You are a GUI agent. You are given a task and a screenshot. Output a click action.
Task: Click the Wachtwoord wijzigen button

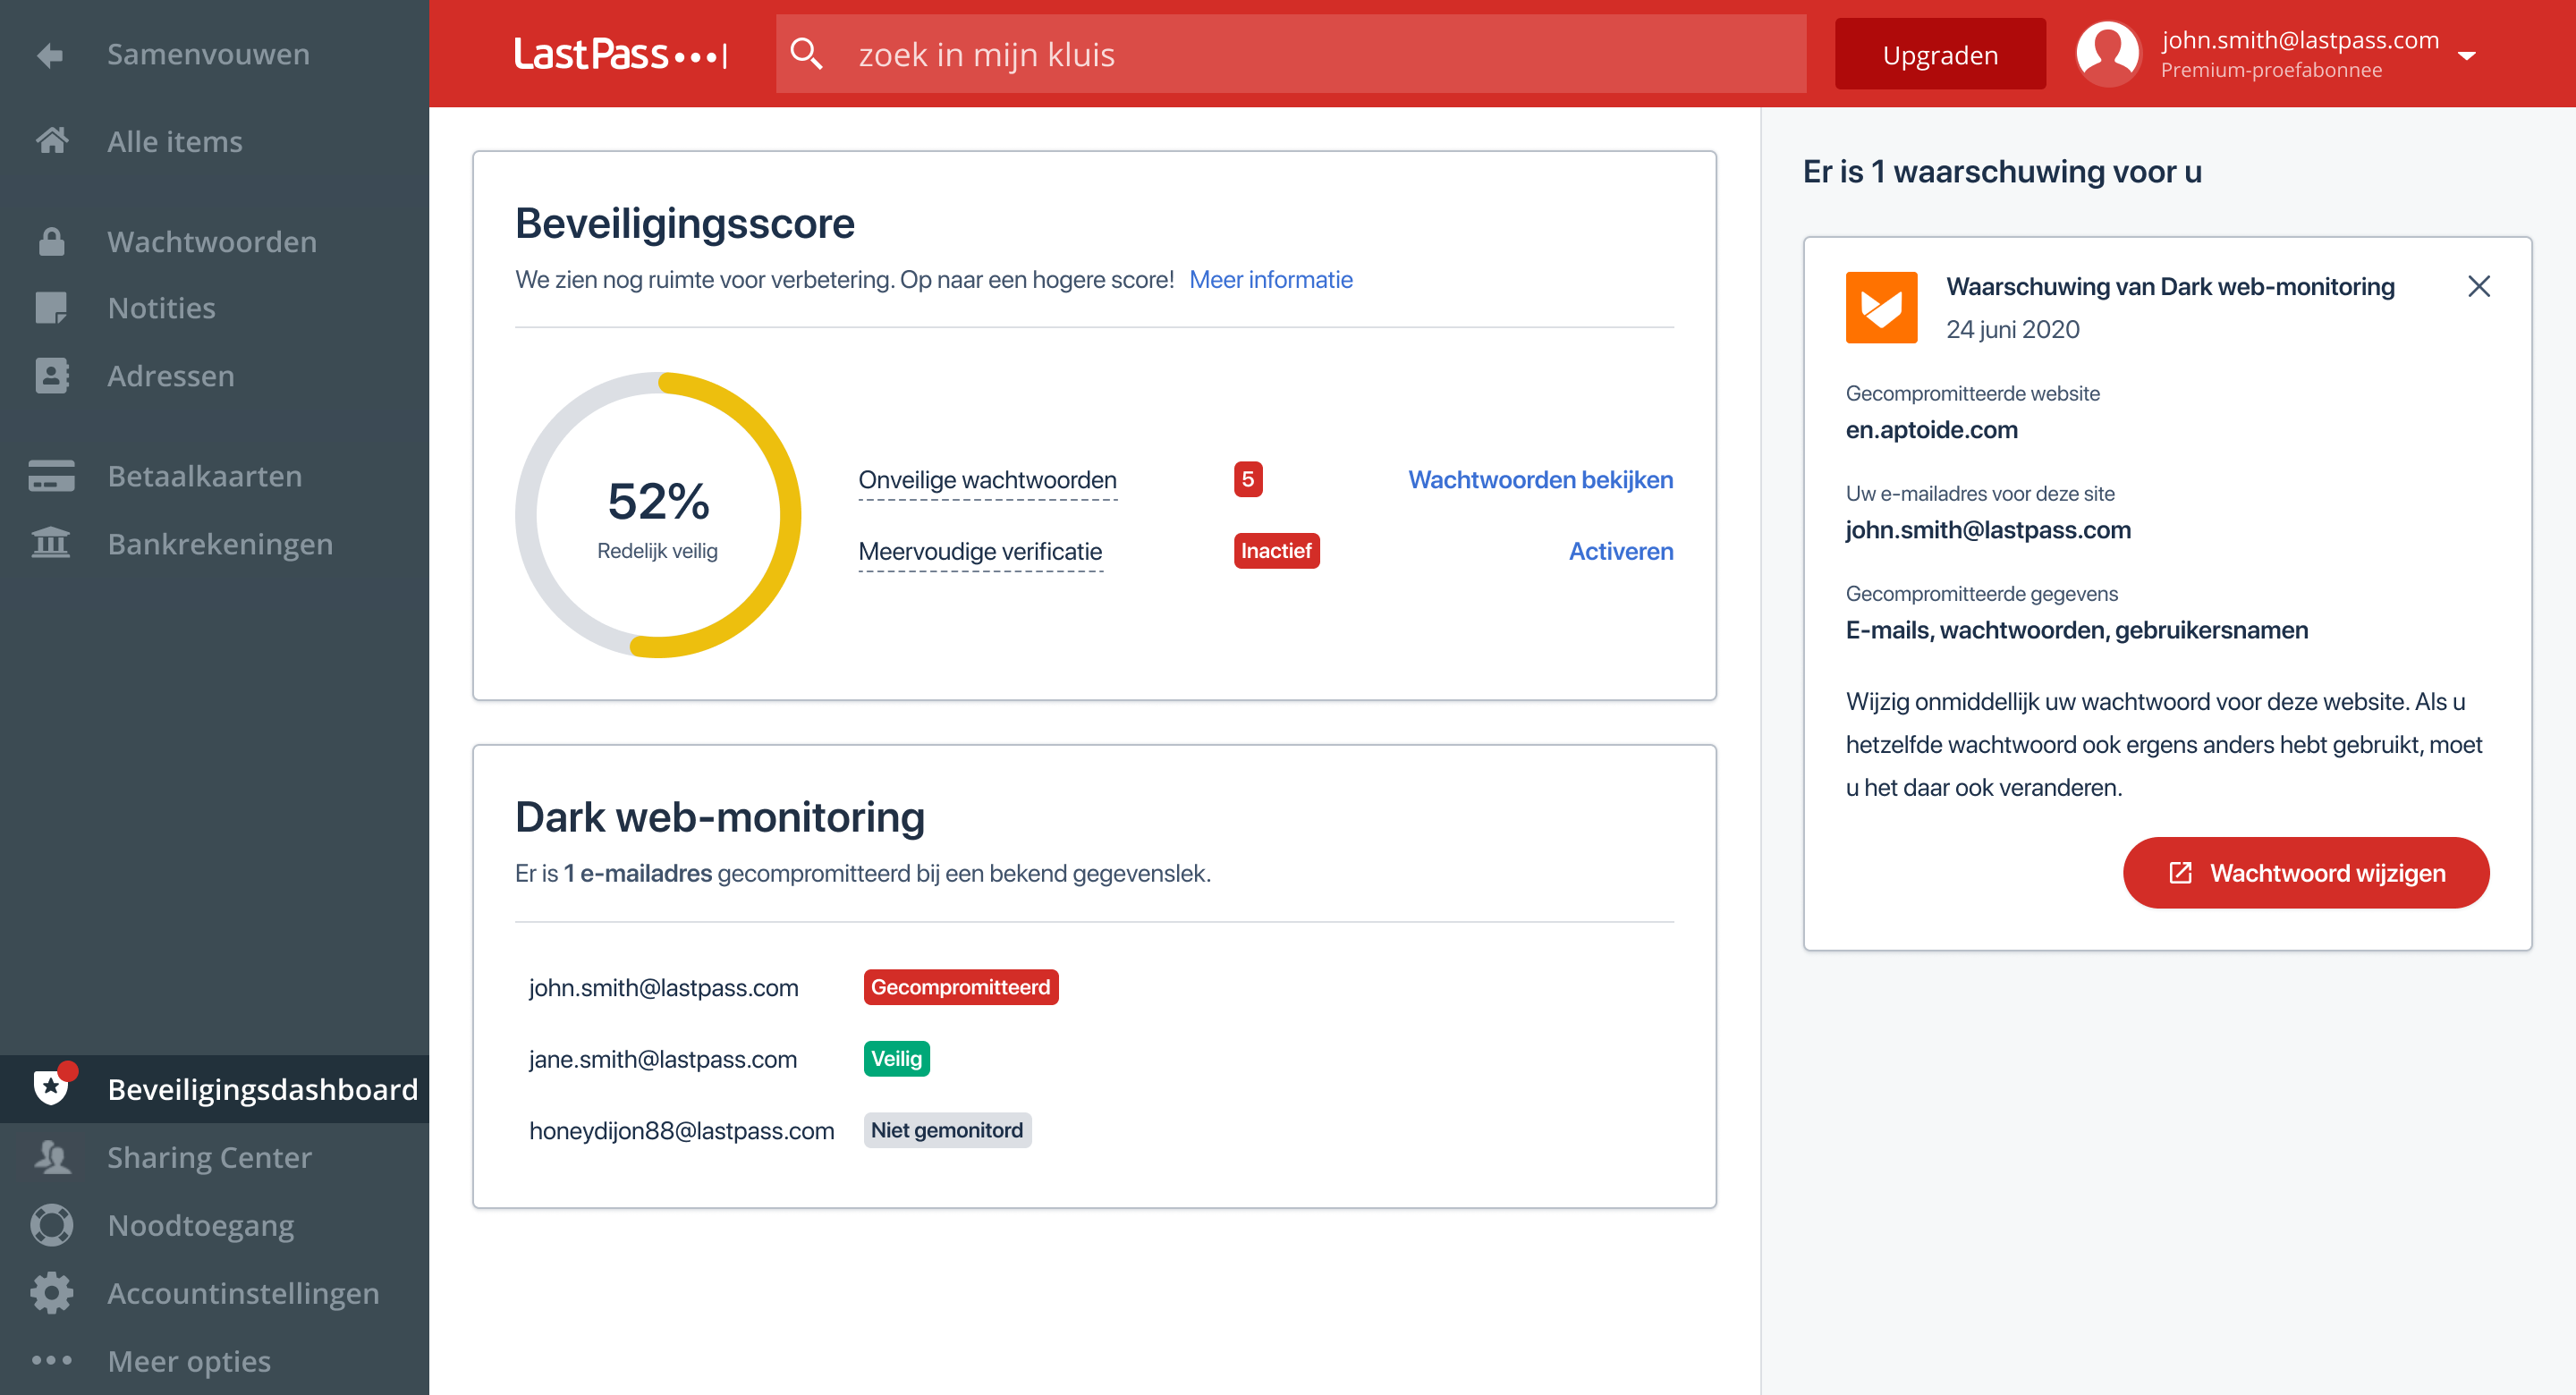pyautogui.click(x=2305, y=872)
